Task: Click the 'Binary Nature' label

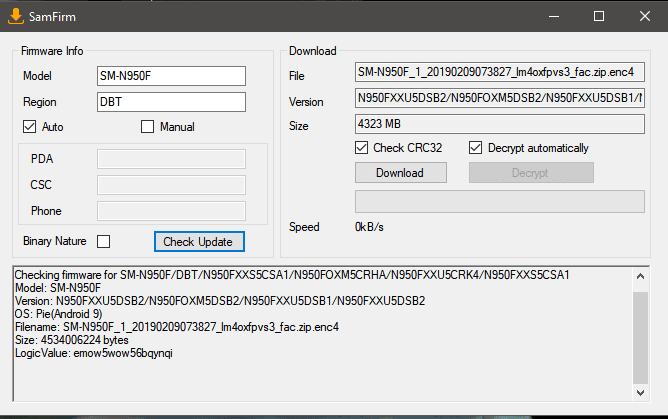Action: 55,241
